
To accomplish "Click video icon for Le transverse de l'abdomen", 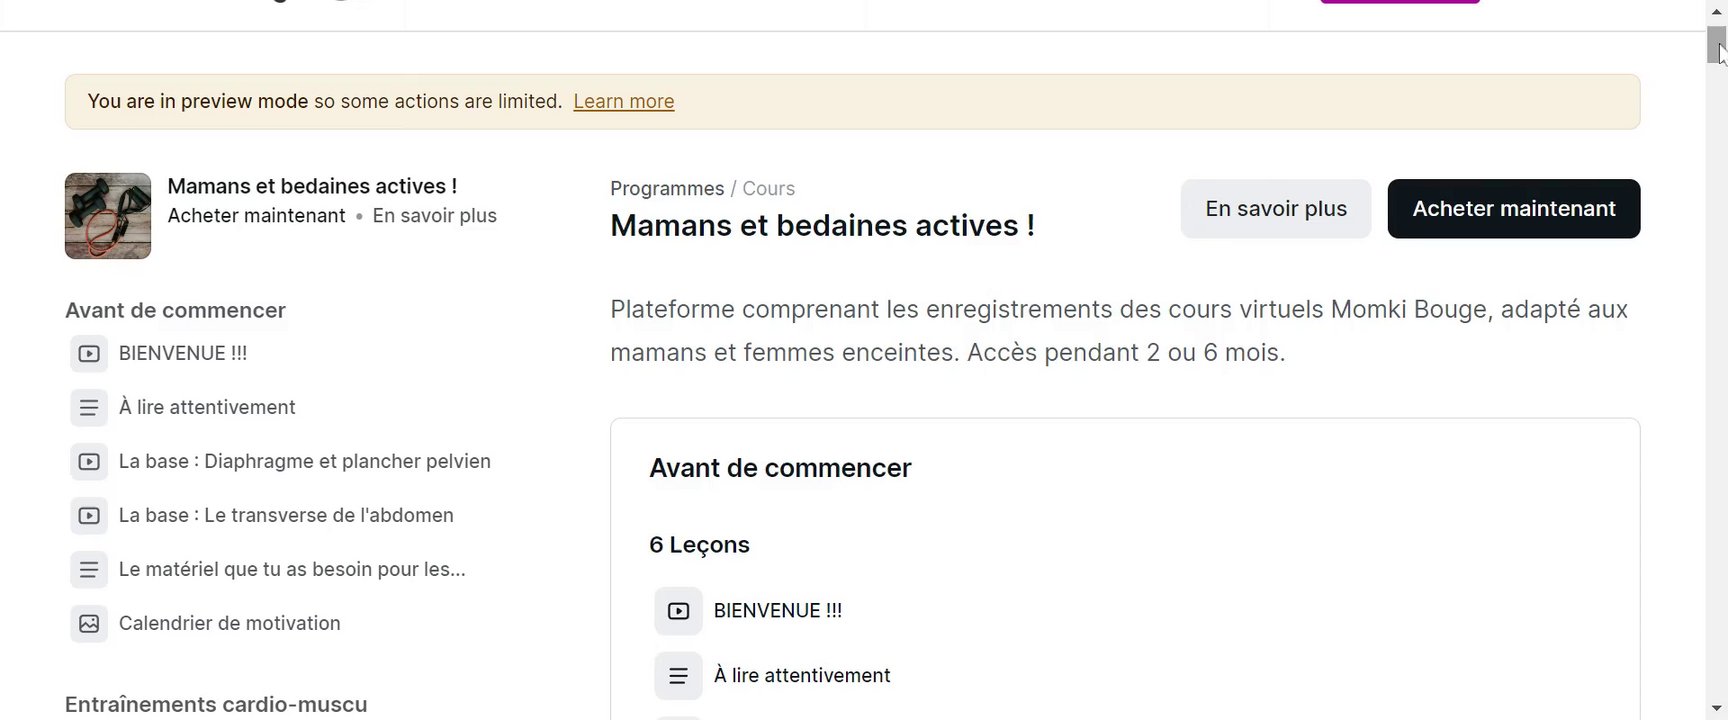I will (x=89, y=516).
